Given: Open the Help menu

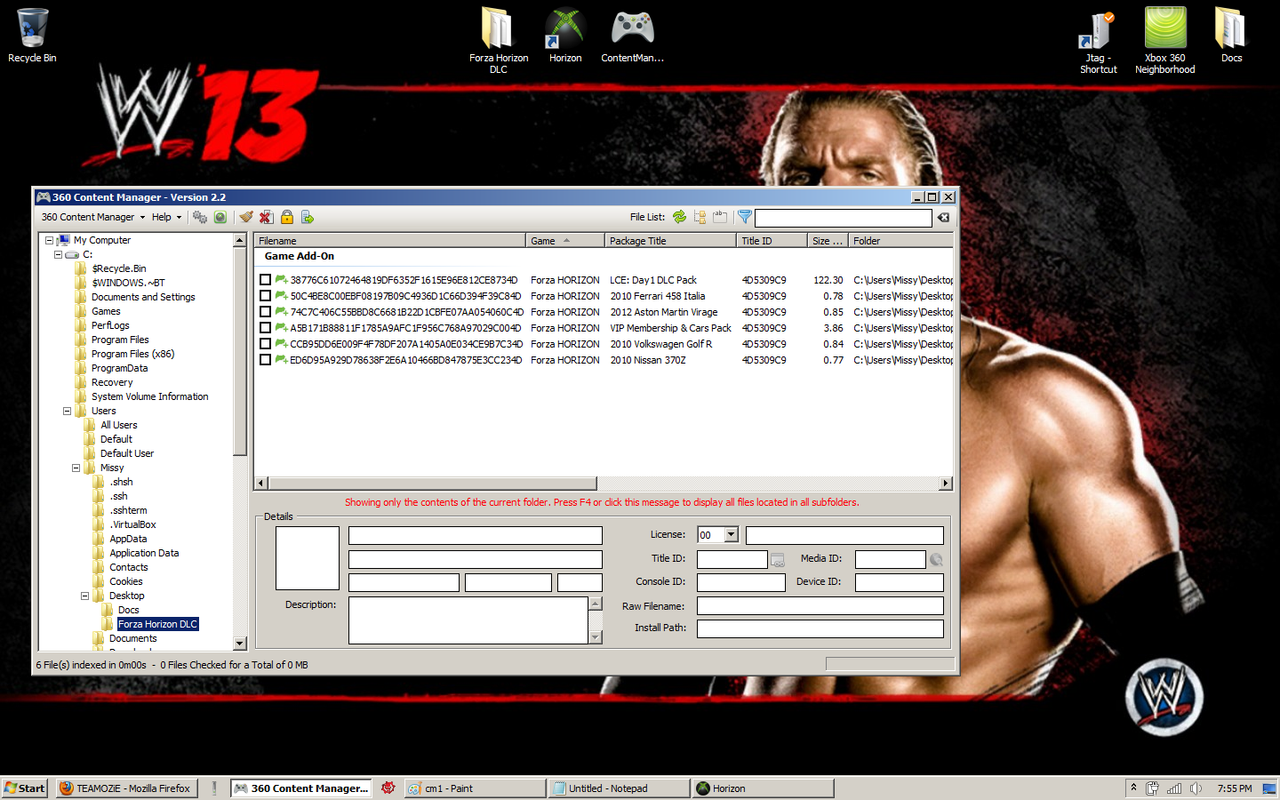Looking at the screenshot, I should [166, 217].
